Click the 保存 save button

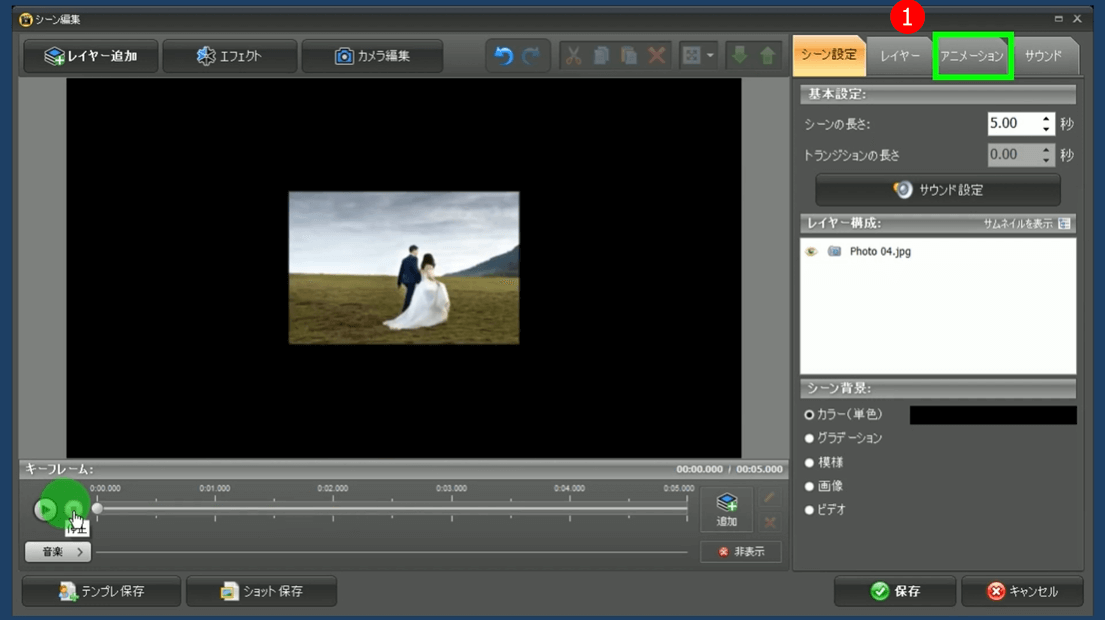point(895,591)
